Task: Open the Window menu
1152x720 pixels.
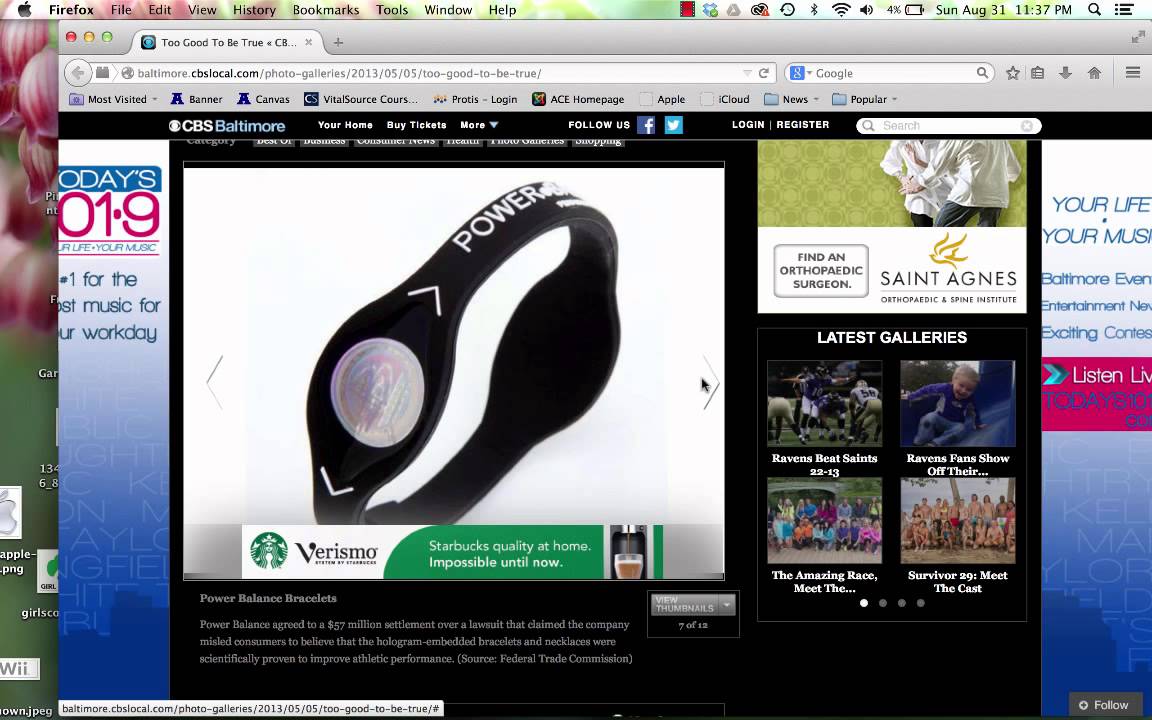Action: pyautogui.click(x=447, y=10)
